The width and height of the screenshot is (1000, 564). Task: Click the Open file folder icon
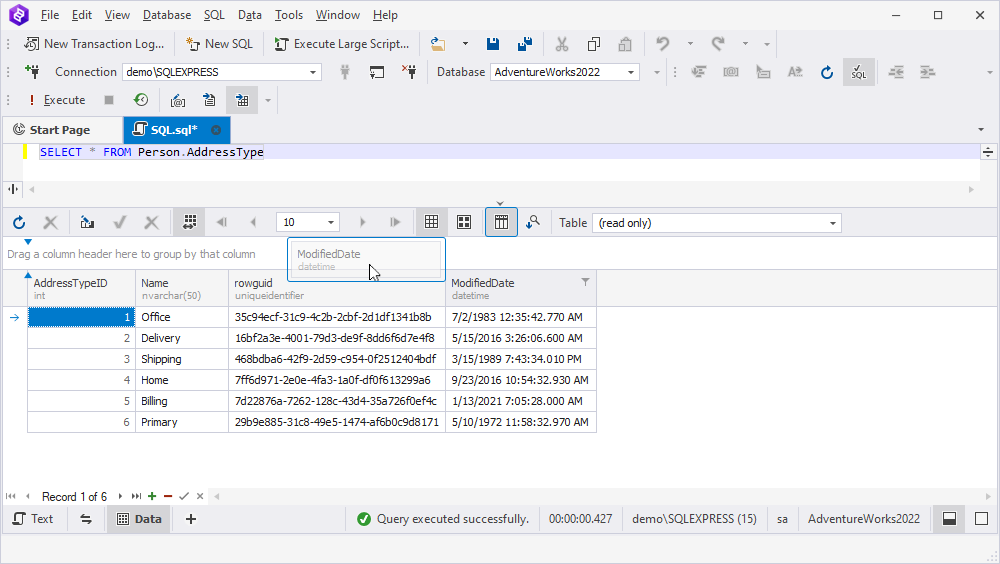click(438, 44)
